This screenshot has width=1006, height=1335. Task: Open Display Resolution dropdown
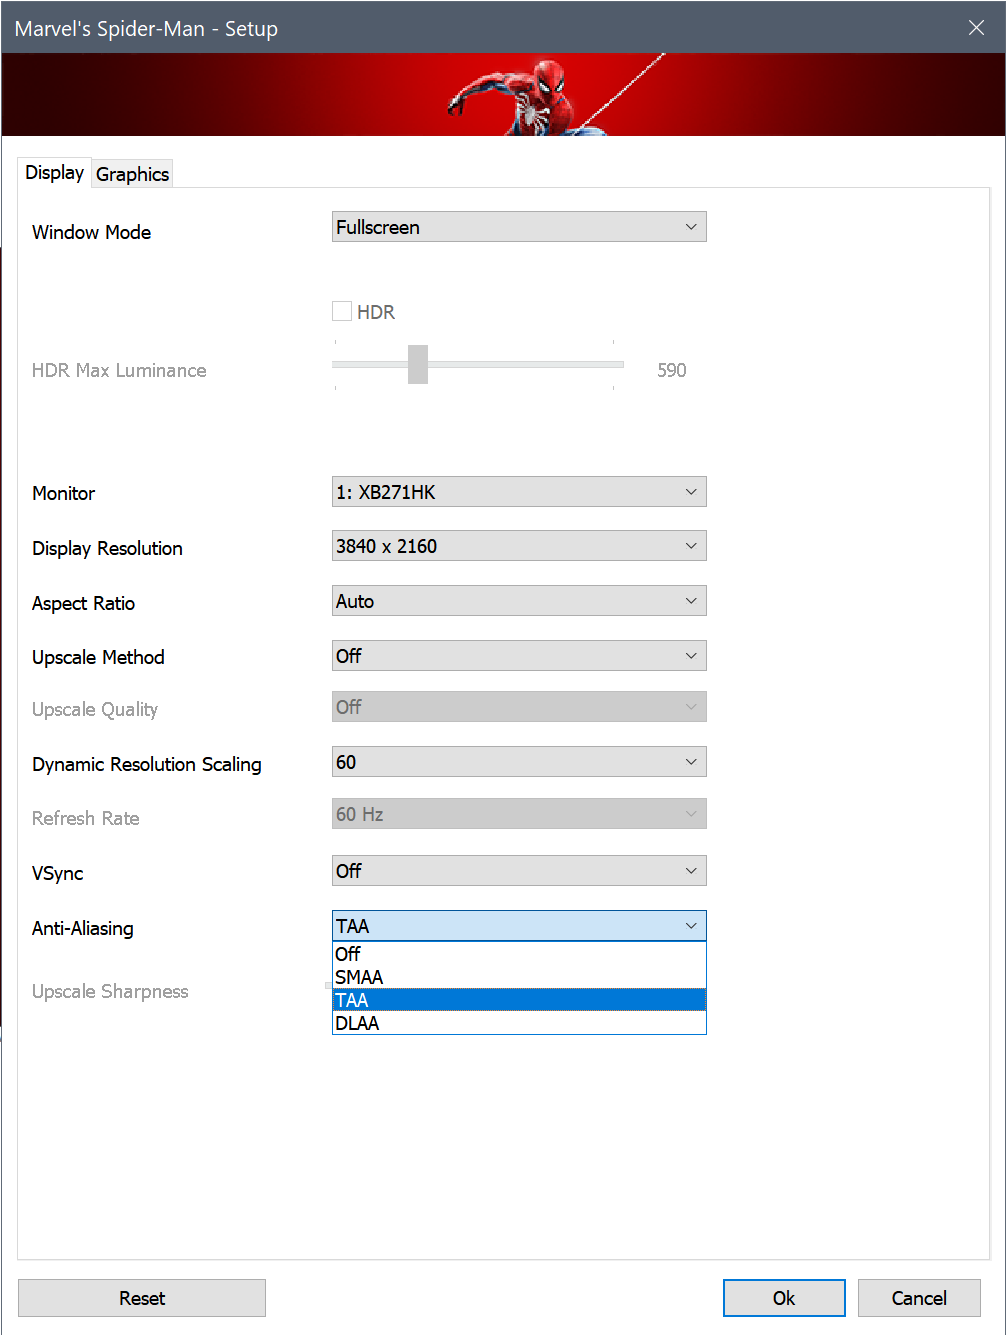click(x=519, y=546)
